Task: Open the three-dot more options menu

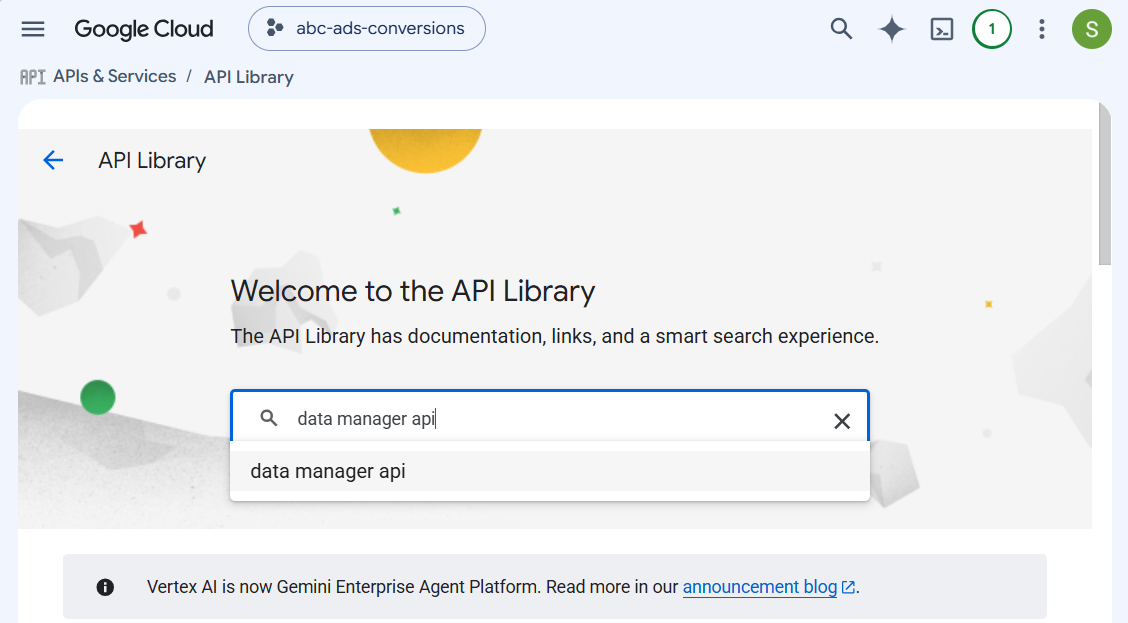Action: [x=1042, y=29]
